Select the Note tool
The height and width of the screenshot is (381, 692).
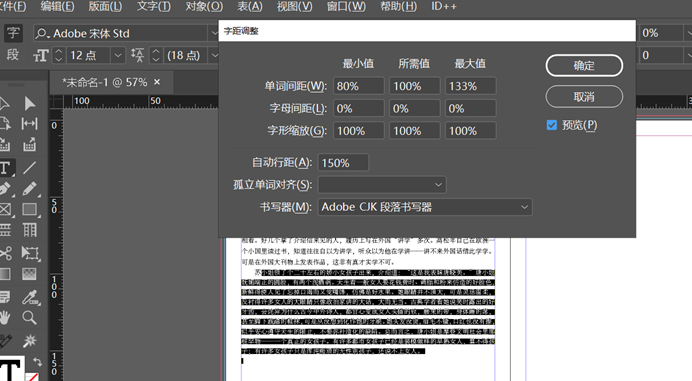coord(5,298)
